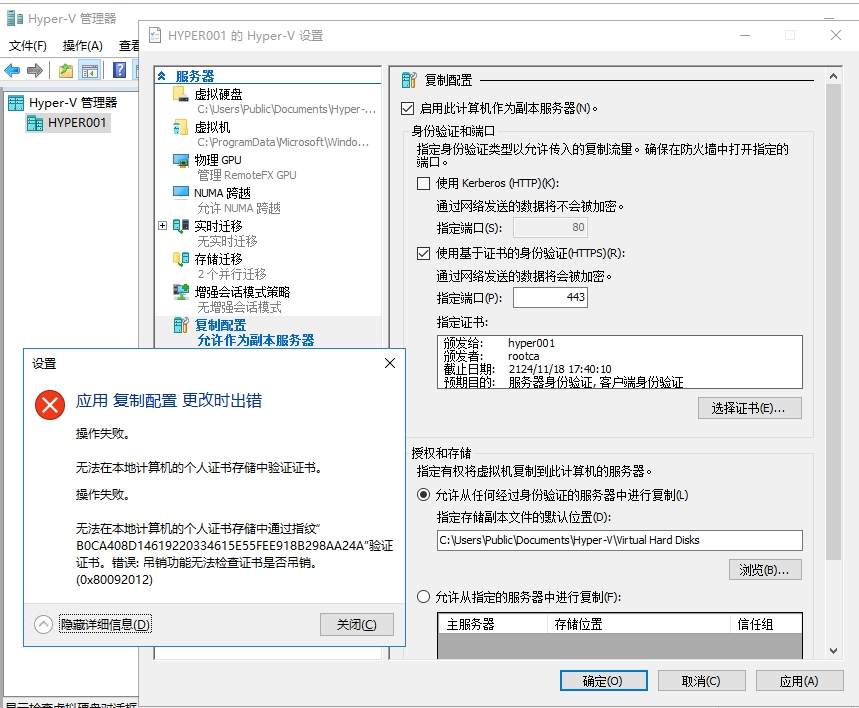Click the red error icon in the dialog
859x708 pixels.
50,405
